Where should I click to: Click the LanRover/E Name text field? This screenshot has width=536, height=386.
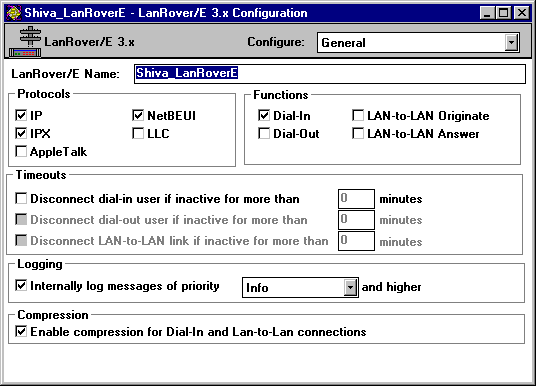(330, 74)
